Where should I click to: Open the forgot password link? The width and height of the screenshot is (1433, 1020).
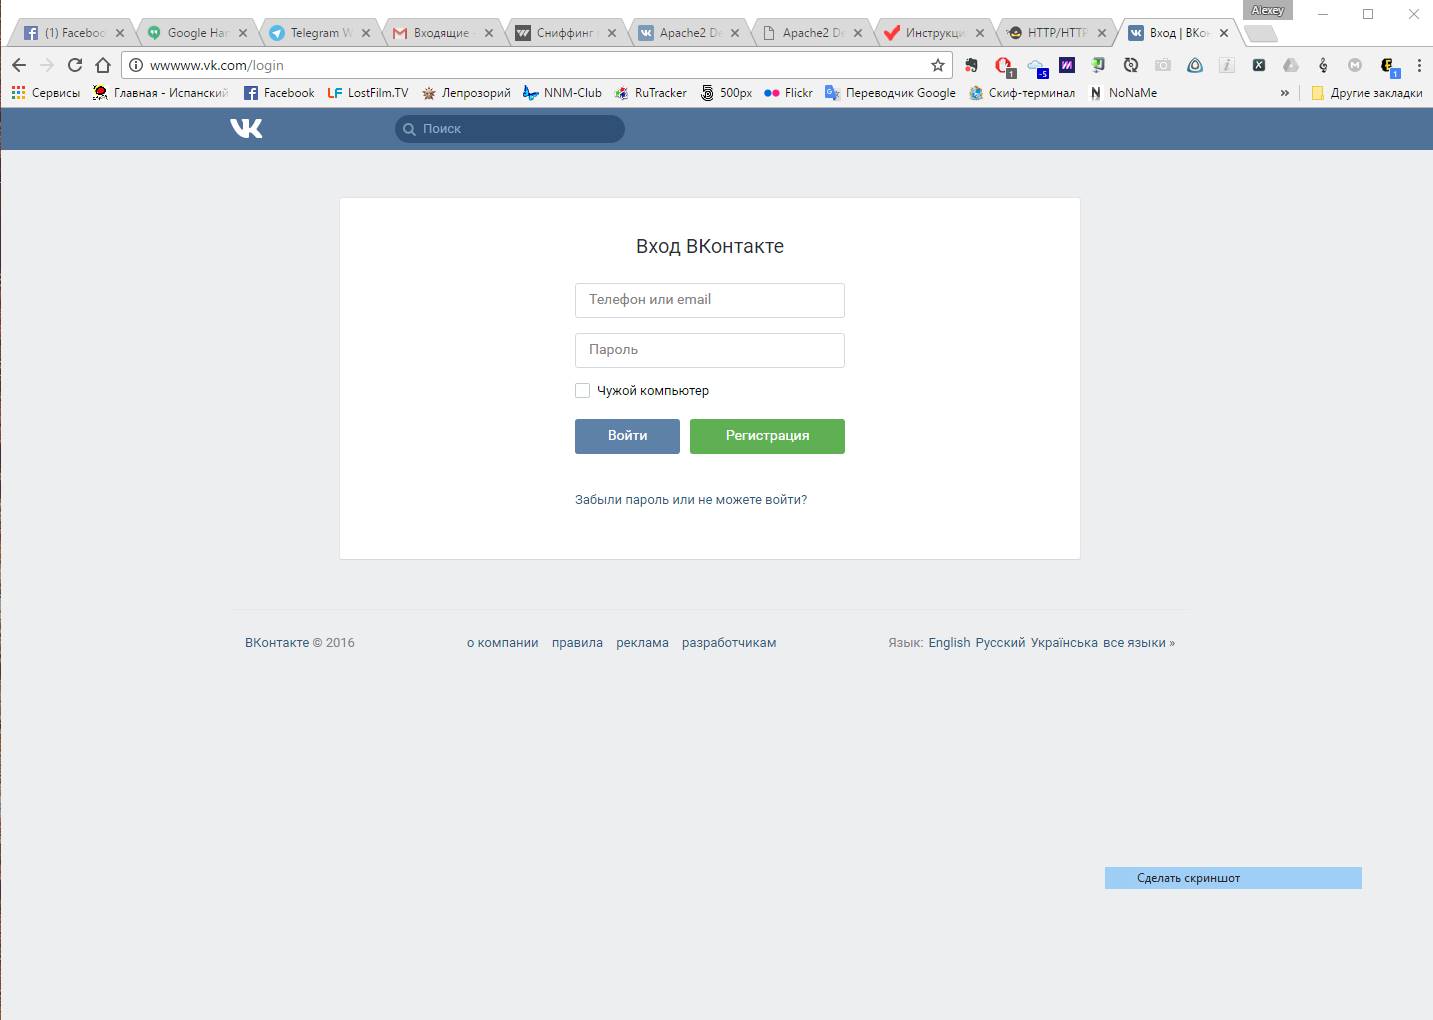click(x=691, y=500)
